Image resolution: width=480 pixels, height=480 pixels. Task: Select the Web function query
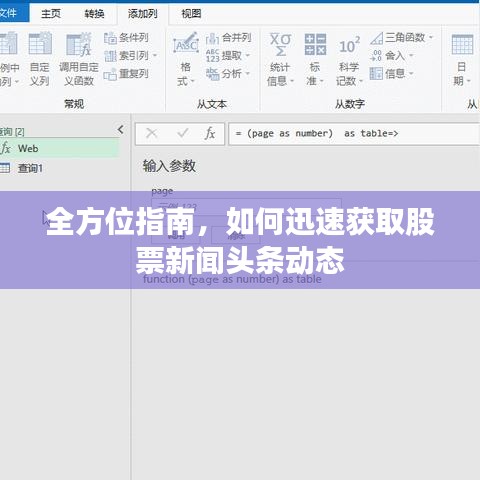(x=59, y=148)
